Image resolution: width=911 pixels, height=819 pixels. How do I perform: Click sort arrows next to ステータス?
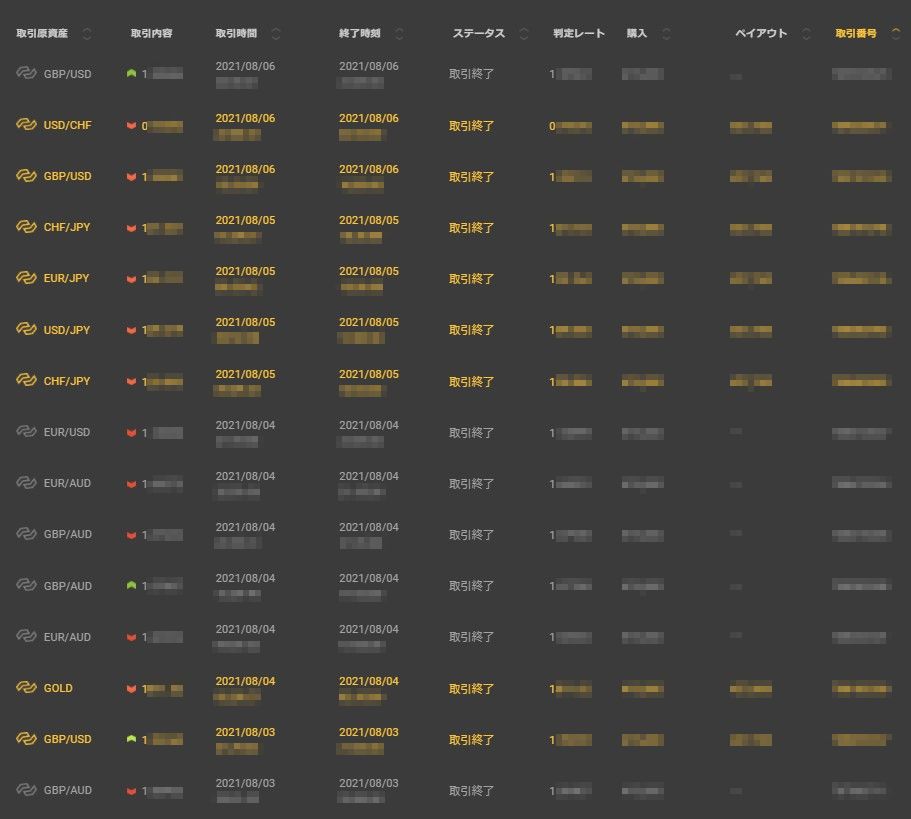point(524,34)
